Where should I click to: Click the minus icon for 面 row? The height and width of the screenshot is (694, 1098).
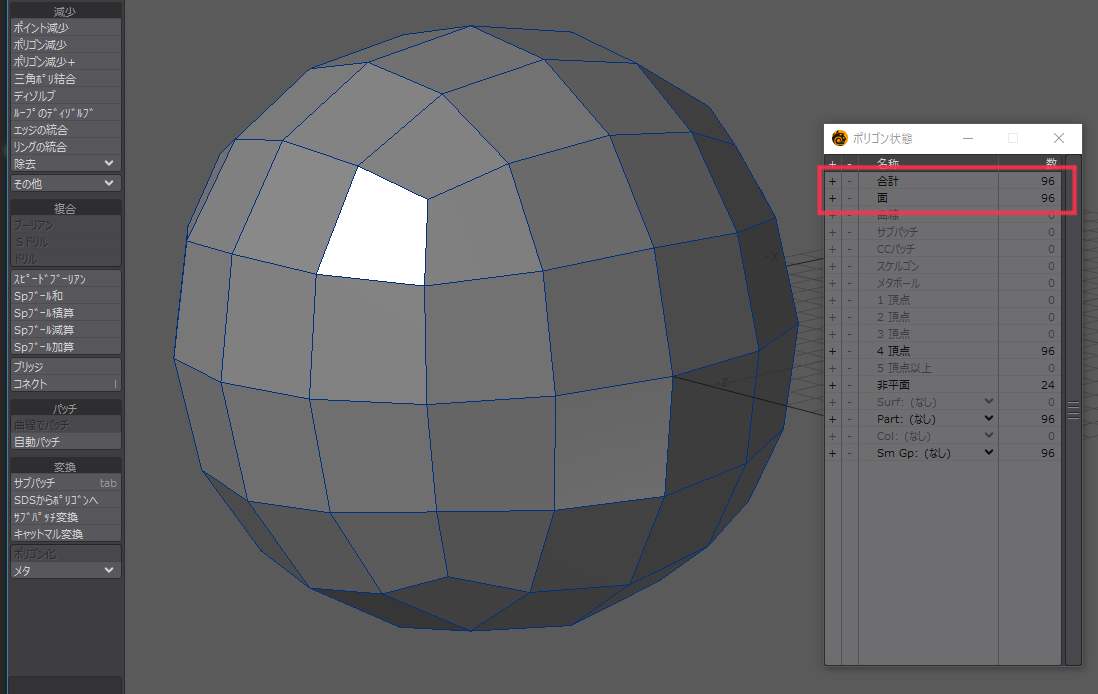[x=849, y=198]
